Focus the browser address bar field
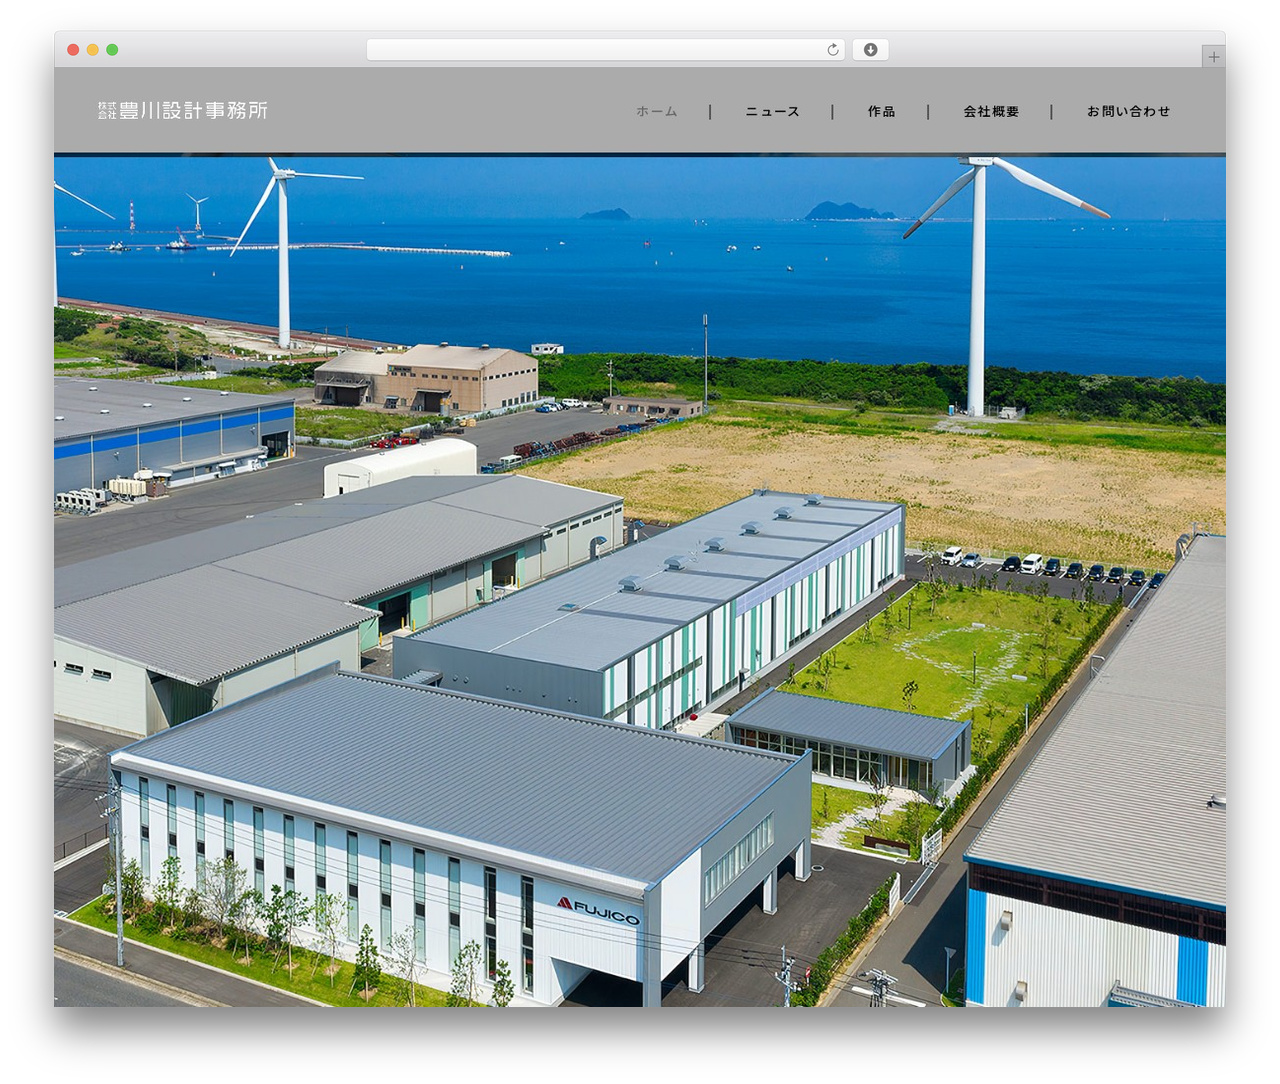This screenshot has width=1280, height=1084. (606, 50)
